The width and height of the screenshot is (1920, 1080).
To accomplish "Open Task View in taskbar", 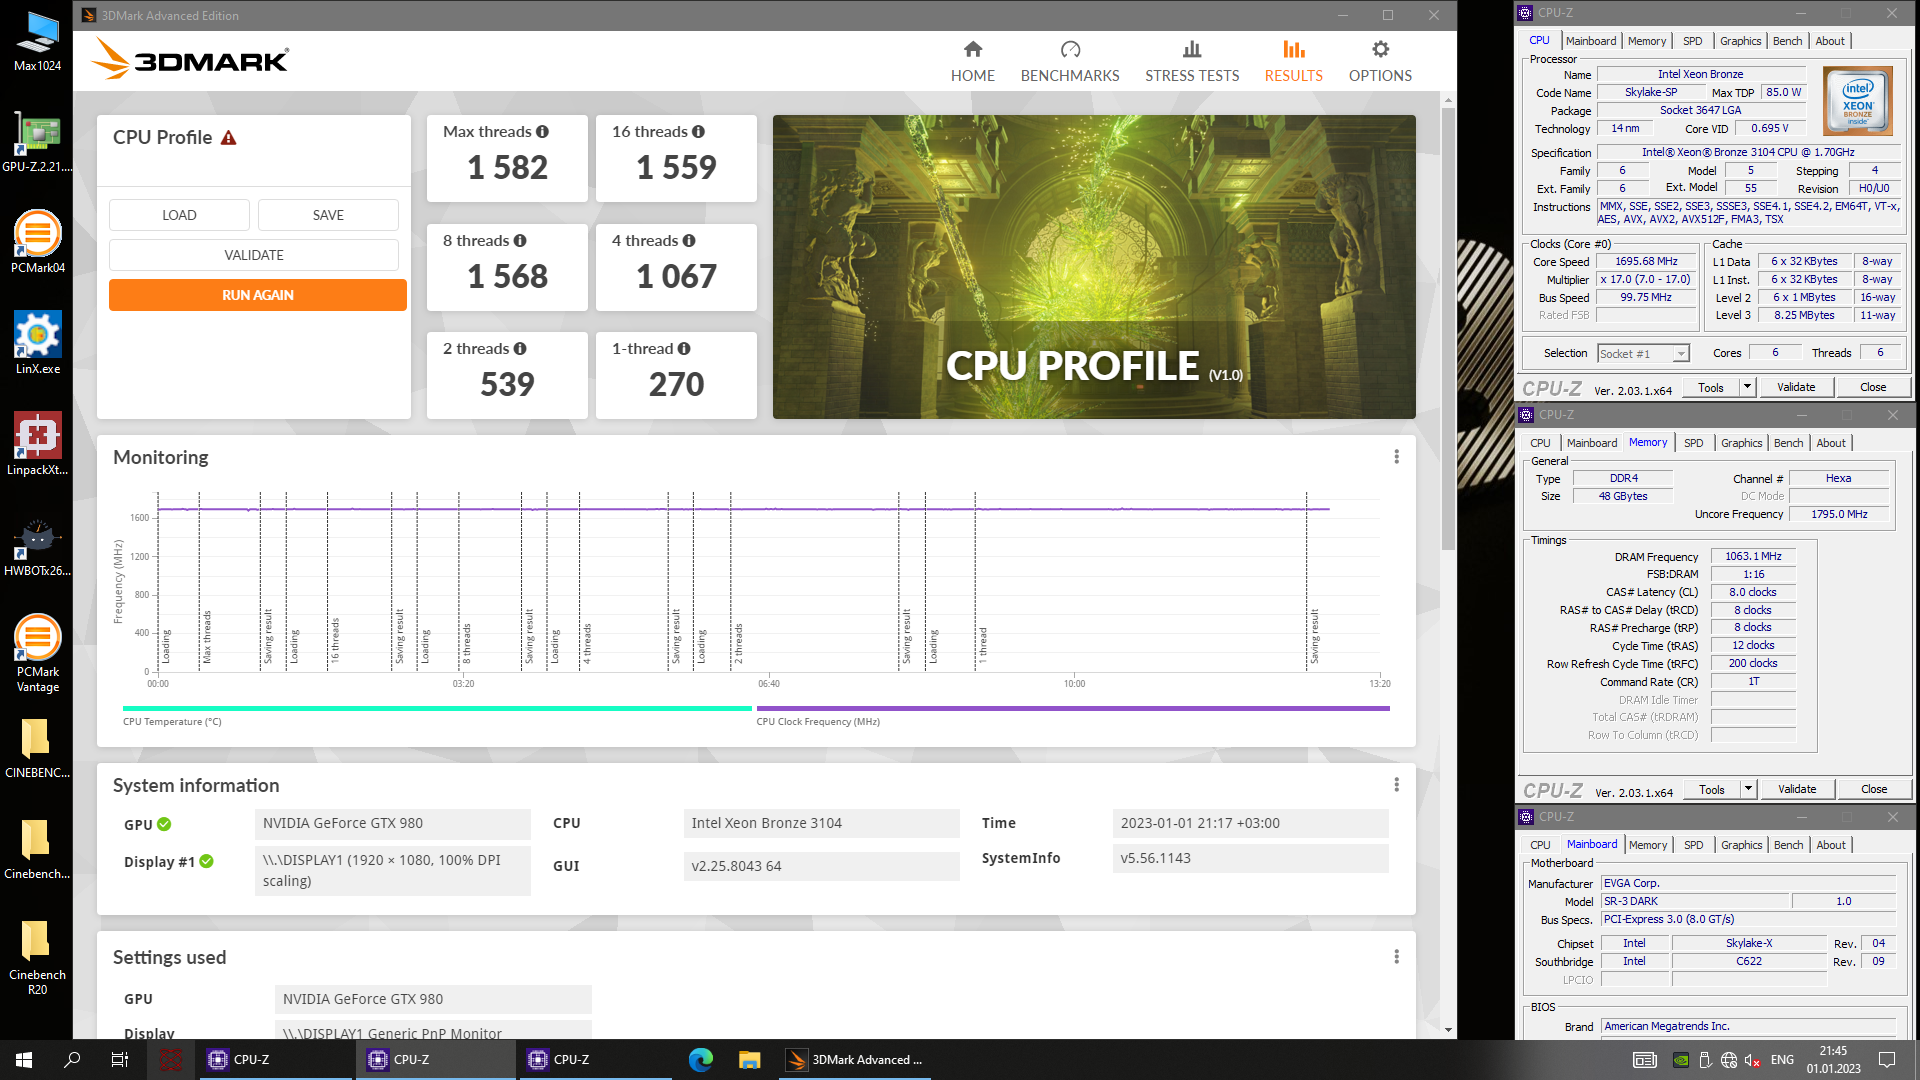I will tap(119, 1060).
